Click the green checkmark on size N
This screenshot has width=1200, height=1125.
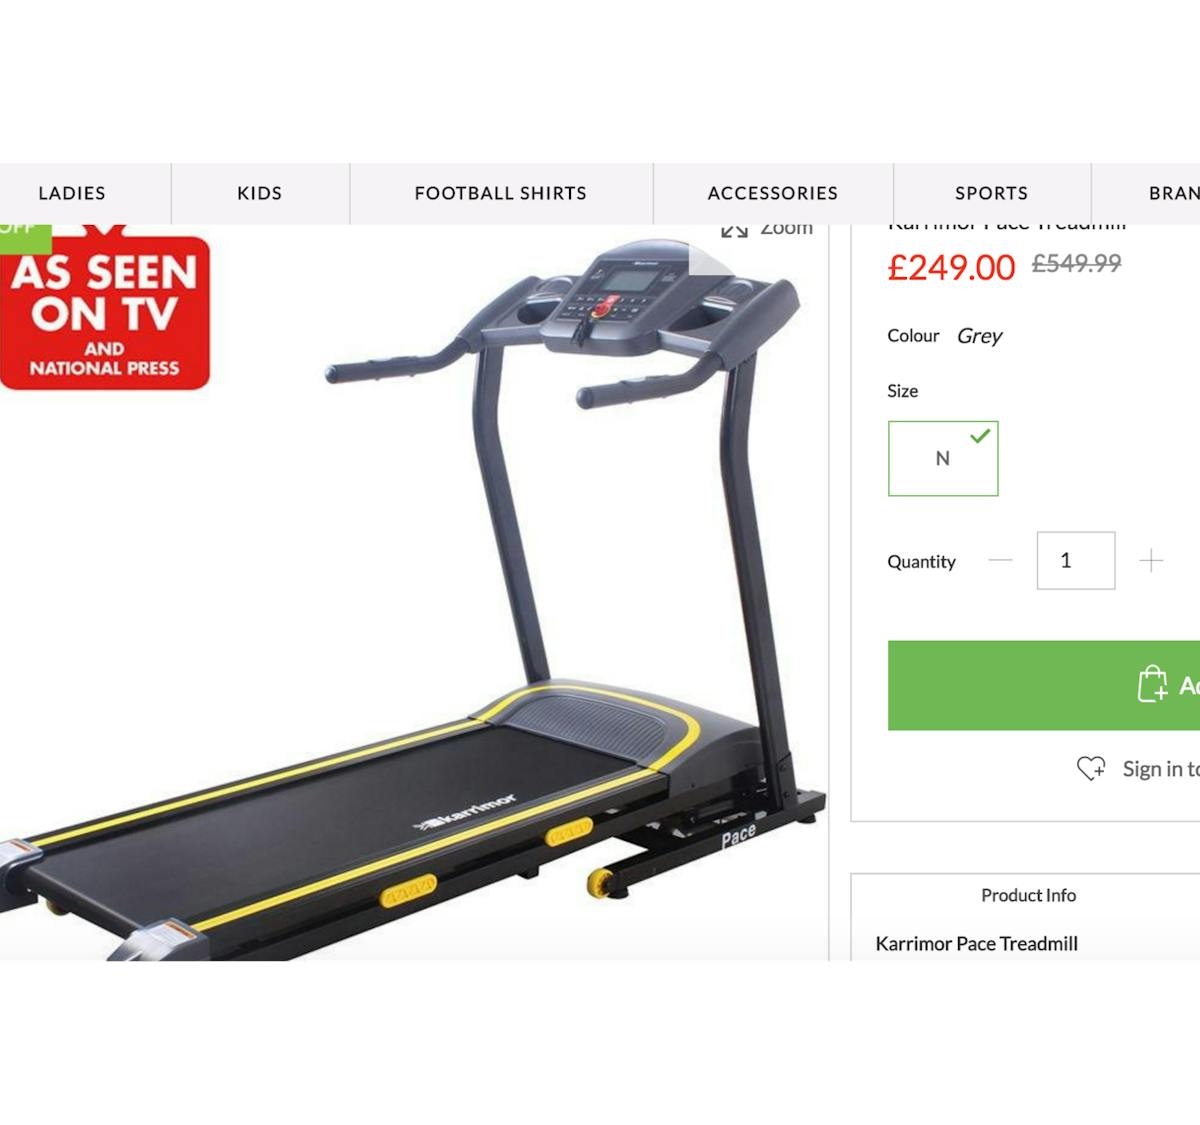(x=980, y=435)
